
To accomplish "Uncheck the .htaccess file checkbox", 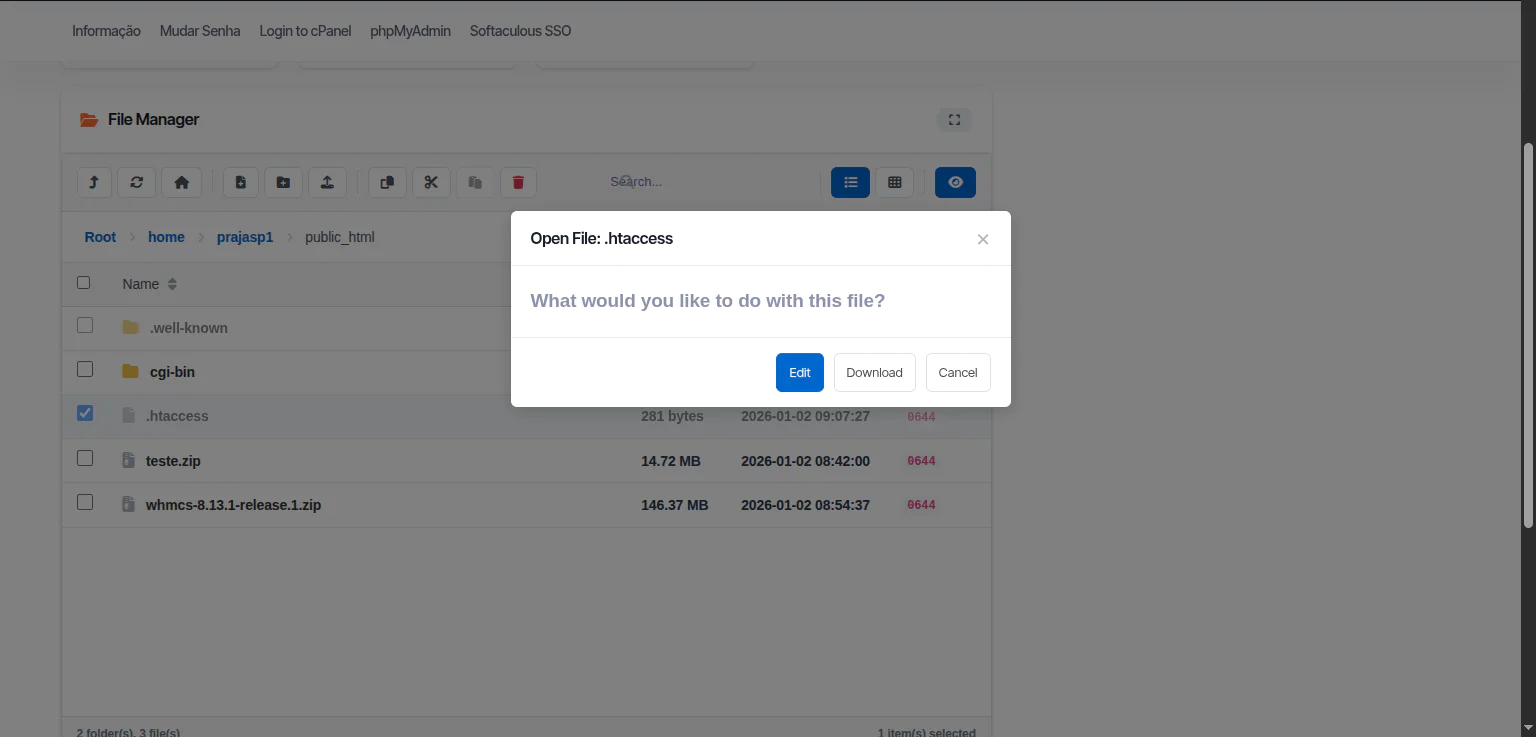I will click(85, 413).
